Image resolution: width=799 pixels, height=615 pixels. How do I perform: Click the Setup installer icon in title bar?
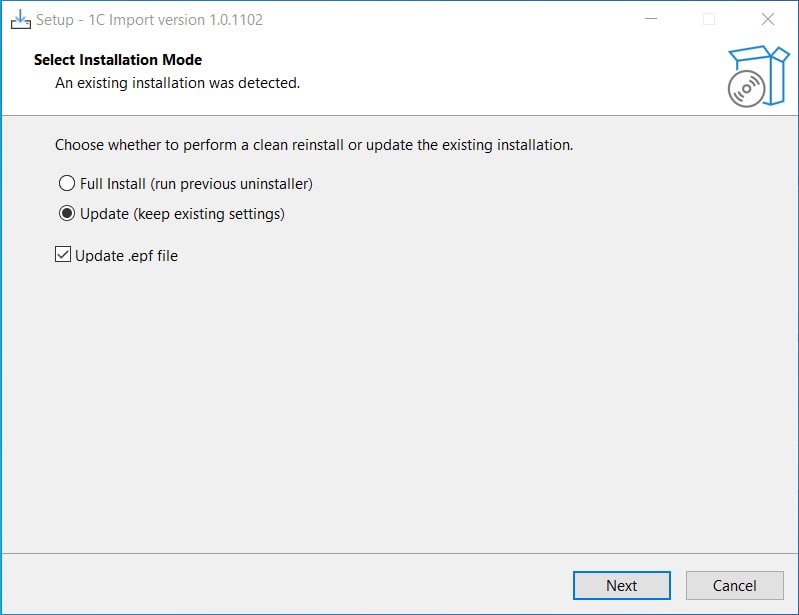pyautogui.click(x=20, y=20)
